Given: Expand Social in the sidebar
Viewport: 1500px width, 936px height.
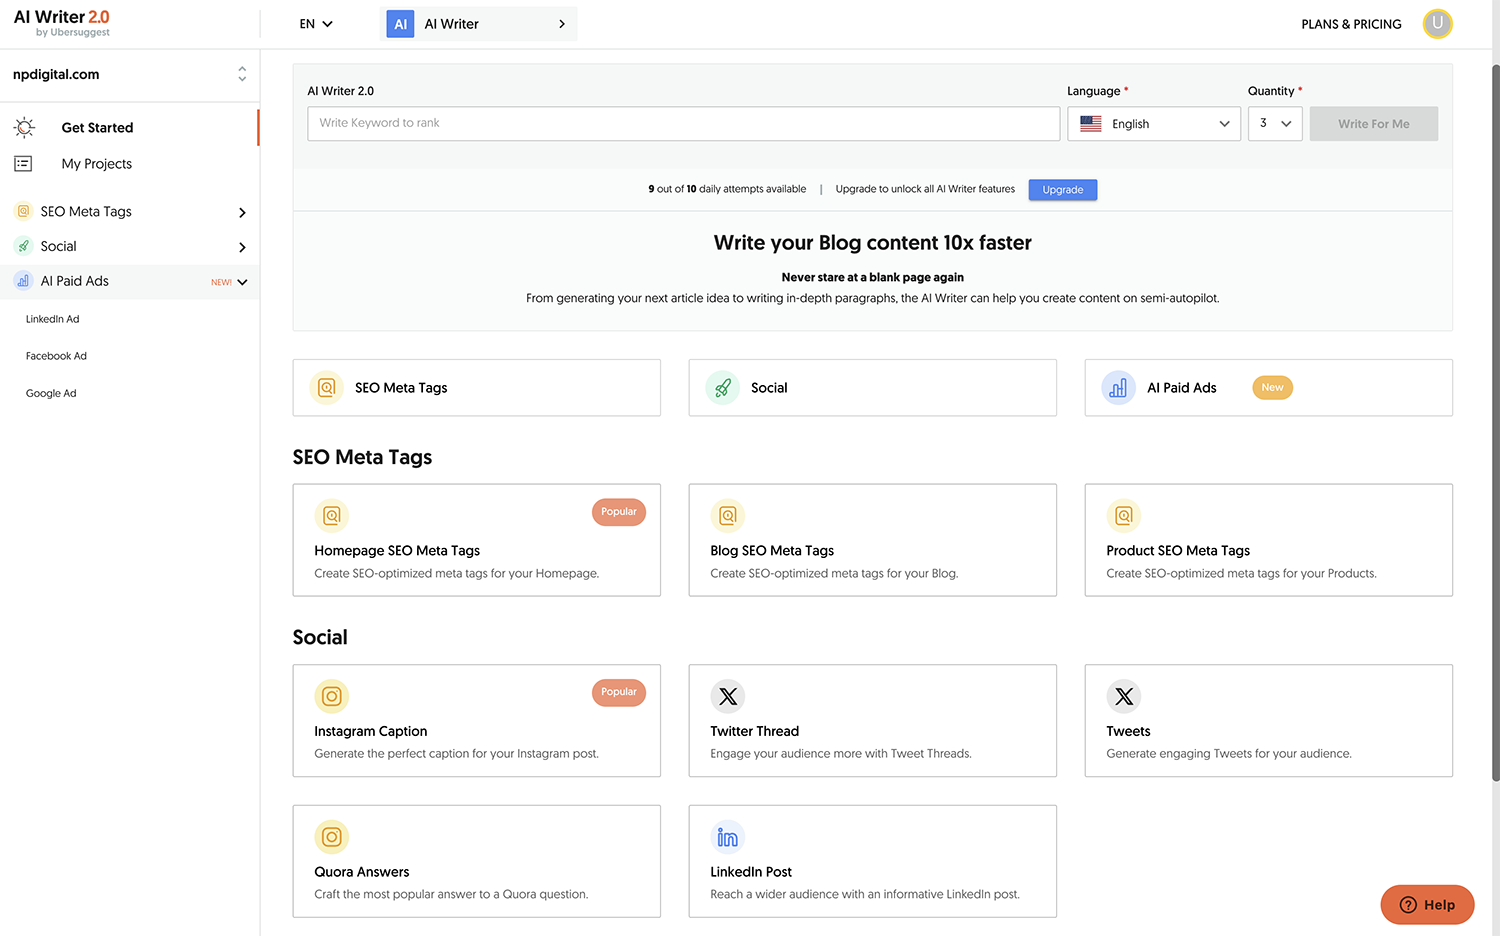Looking at the screenshot, I should (242, 247).
